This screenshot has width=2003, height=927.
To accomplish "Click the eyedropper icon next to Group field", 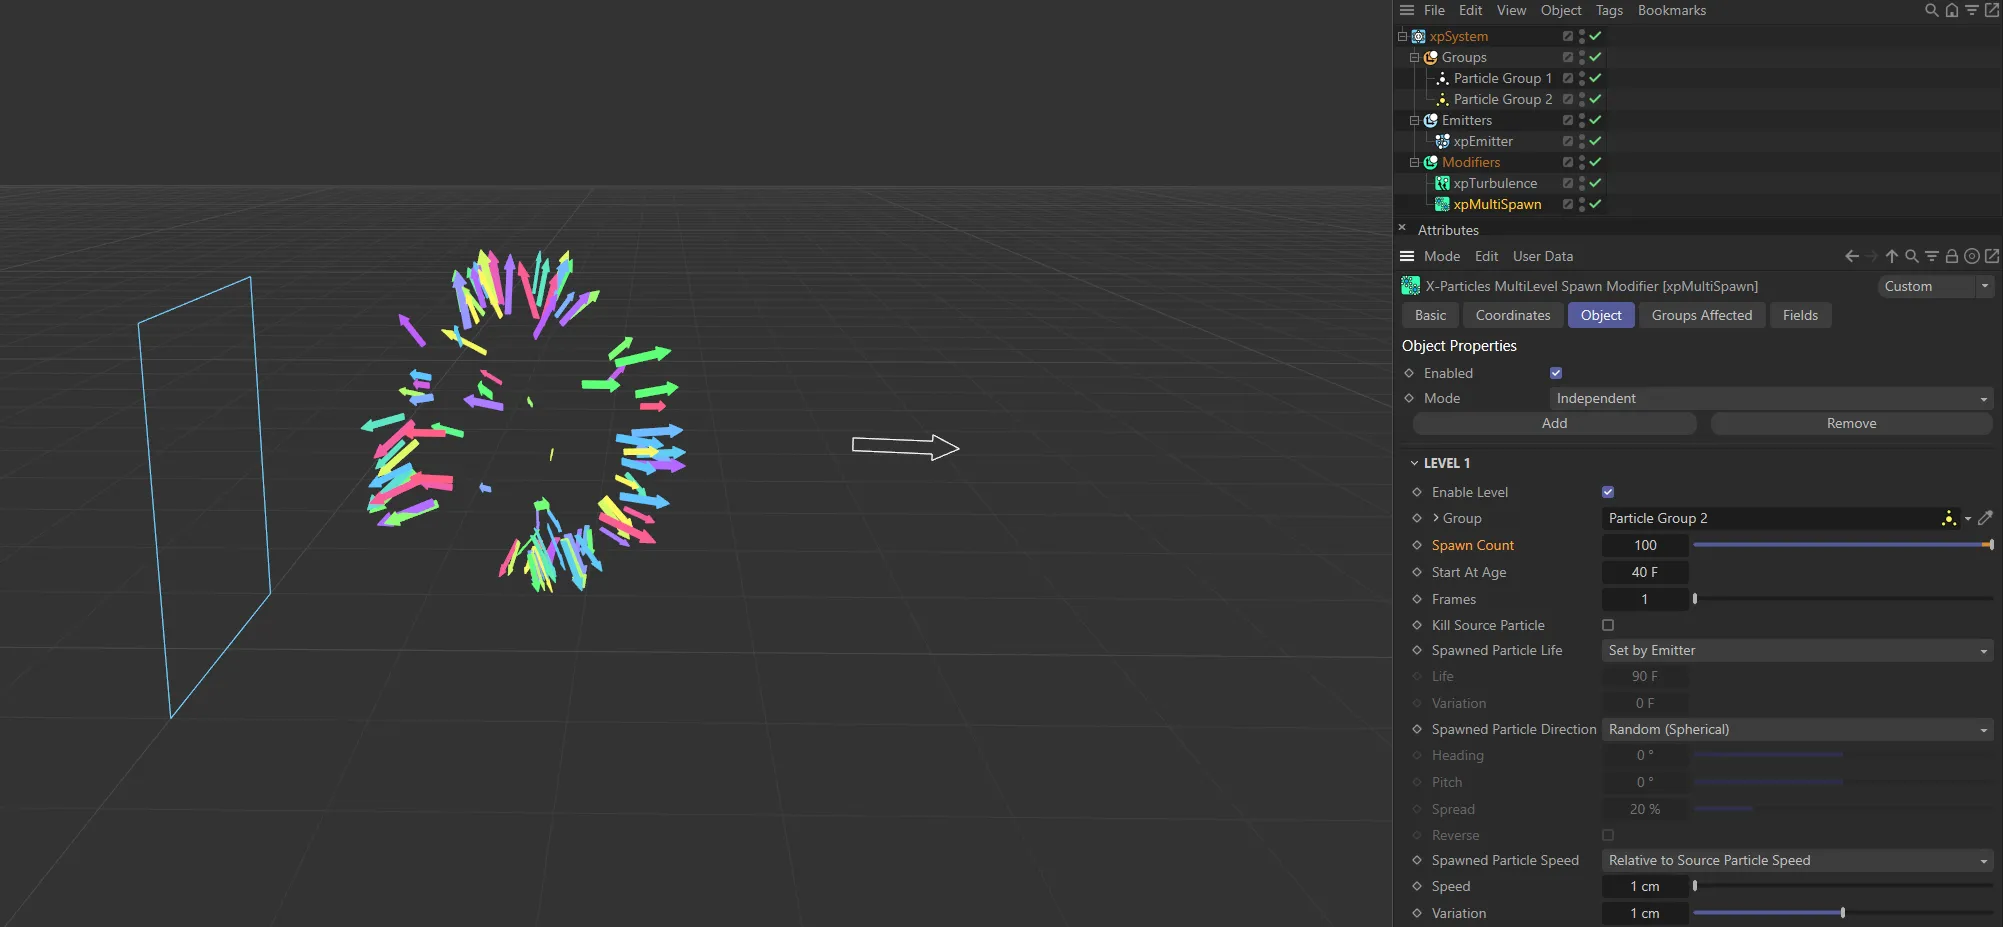I will tap(1987, 518).
